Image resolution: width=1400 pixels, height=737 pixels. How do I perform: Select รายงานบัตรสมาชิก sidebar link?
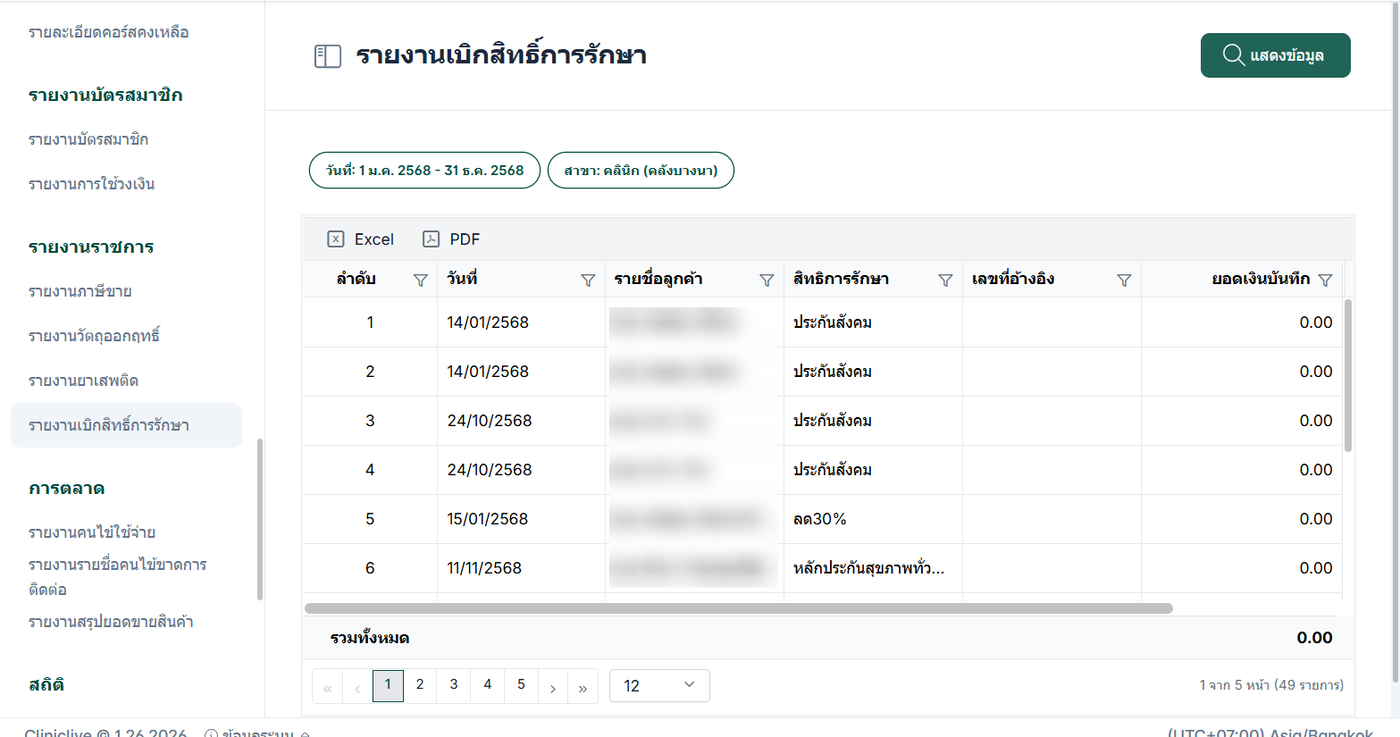(89, 139)
